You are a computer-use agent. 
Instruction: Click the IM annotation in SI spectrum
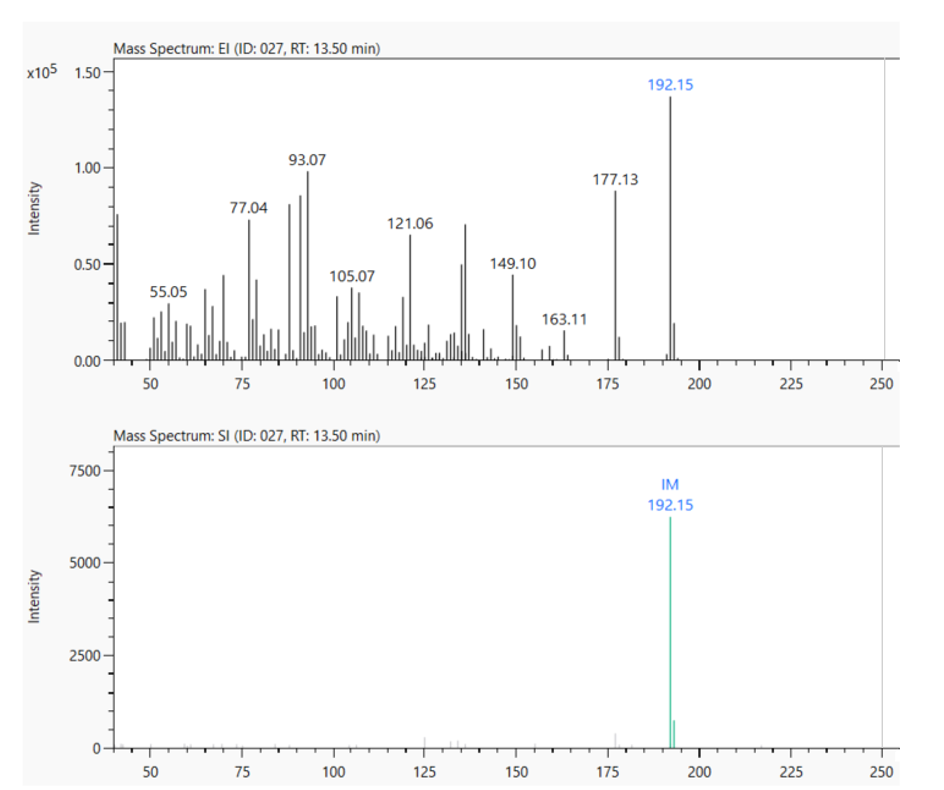click(670, 485)
